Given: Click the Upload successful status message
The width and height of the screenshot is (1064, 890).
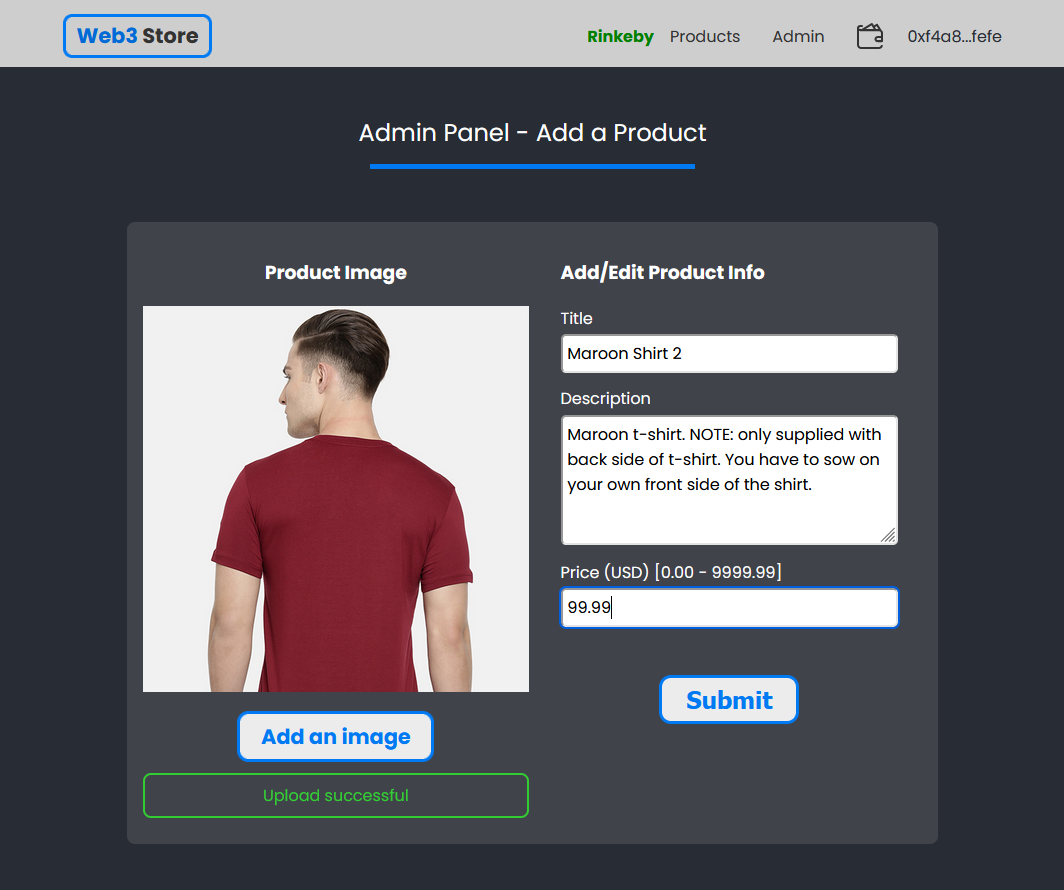Looking at the screenshot, I should (336, 796).
